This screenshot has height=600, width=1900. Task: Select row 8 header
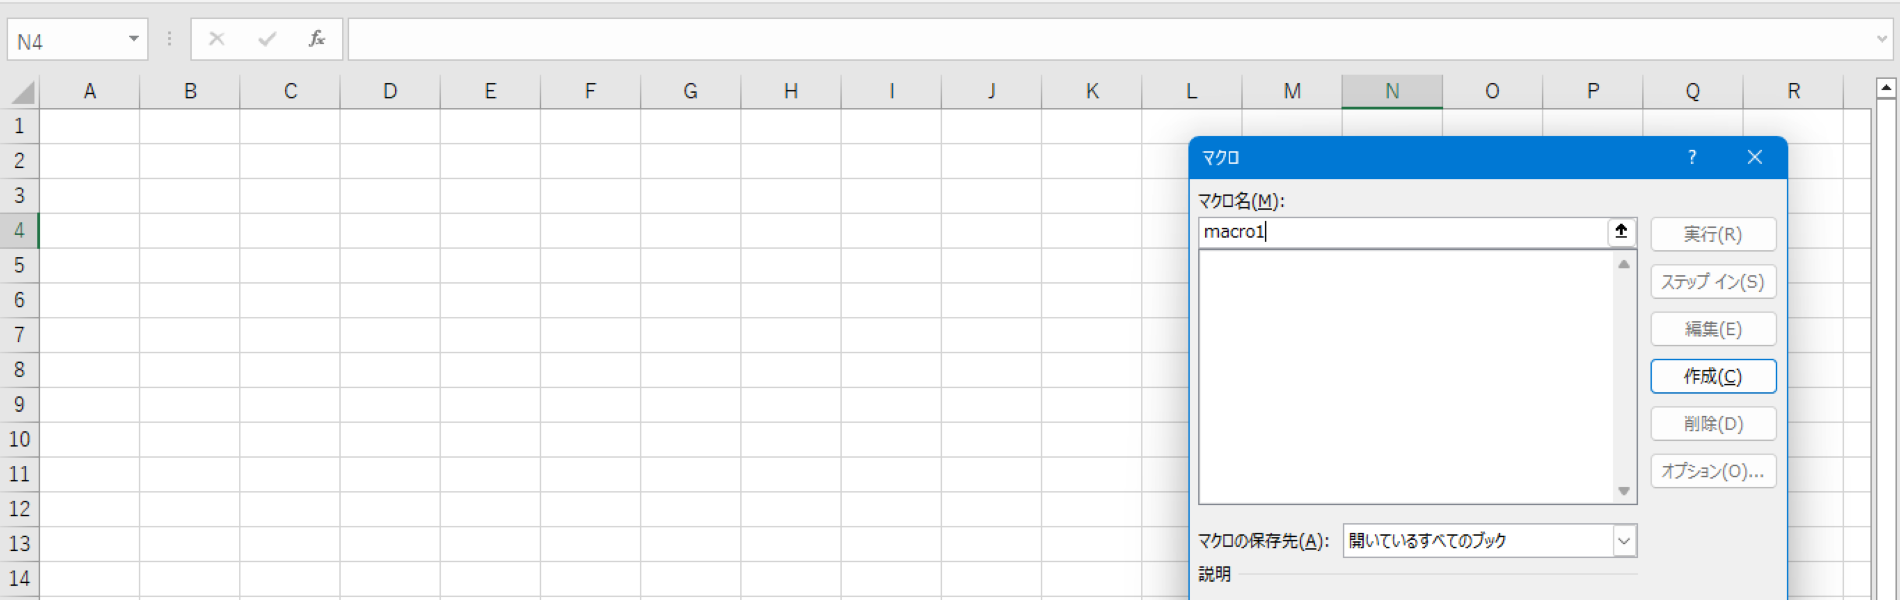(19, 370)
